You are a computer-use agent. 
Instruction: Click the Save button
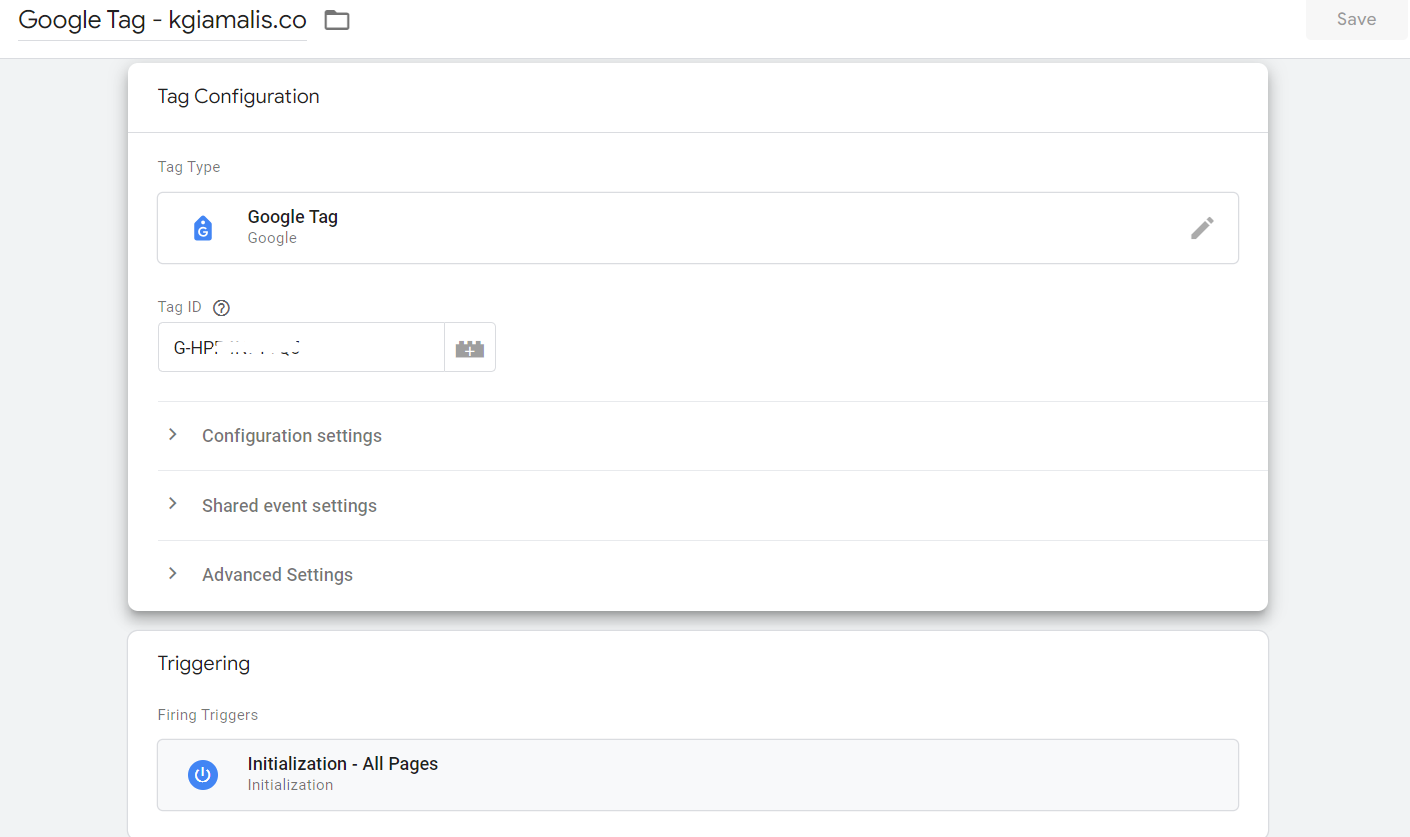[x=1356, y=19]
